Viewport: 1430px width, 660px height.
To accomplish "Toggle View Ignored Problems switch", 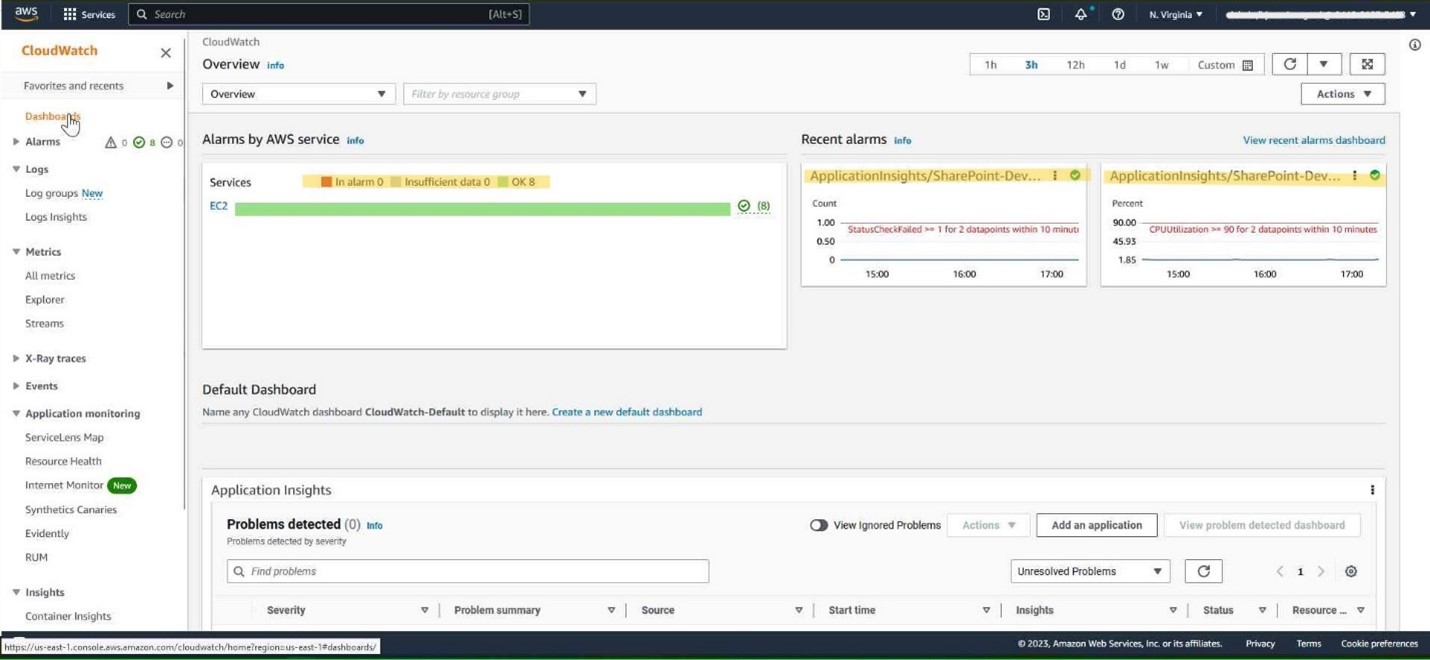I will pyautogui.click(x=819, y=525).
